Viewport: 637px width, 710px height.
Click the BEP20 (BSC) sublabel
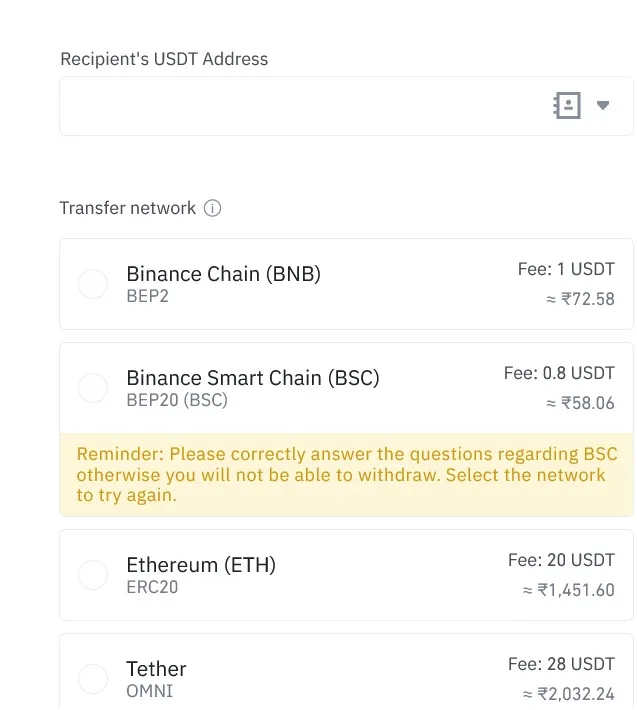pos(177,400)
